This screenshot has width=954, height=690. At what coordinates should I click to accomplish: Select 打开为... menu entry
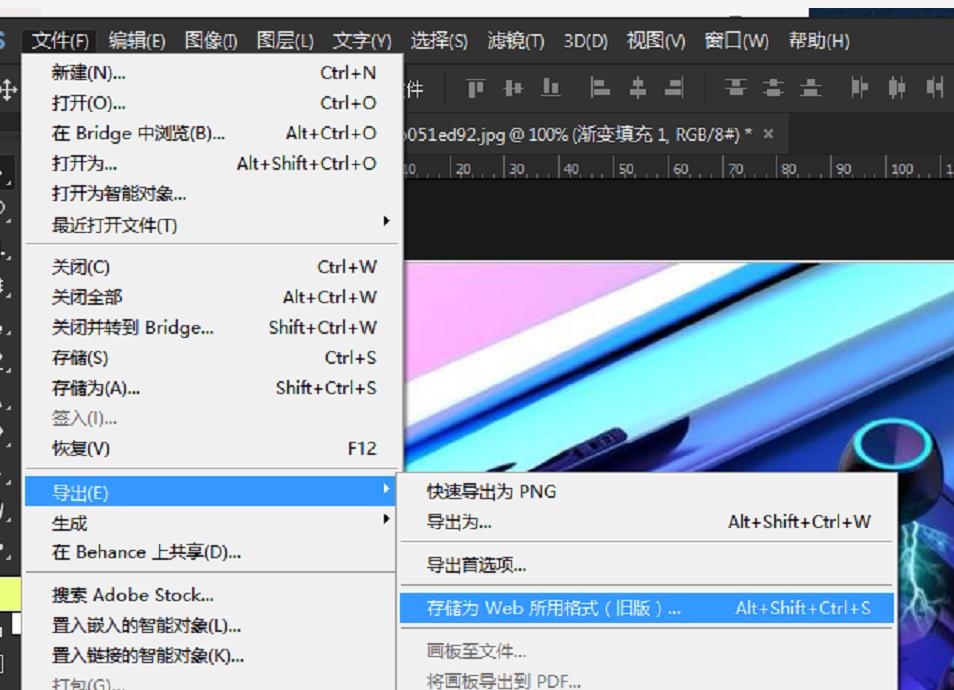[x=214, y=164]
